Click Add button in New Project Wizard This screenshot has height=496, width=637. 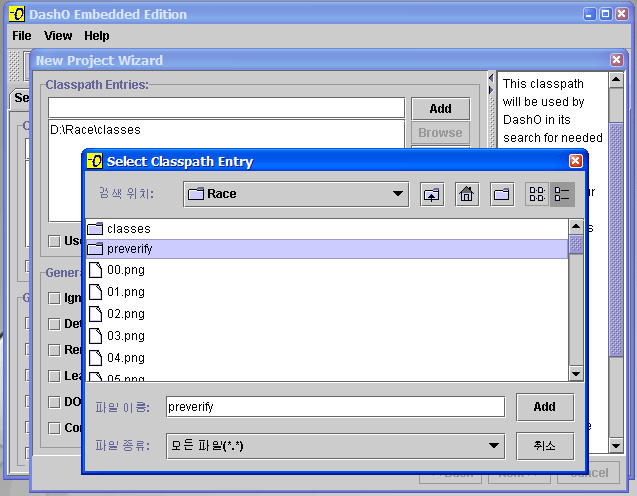pyautogui.click(x=440, y=108)
